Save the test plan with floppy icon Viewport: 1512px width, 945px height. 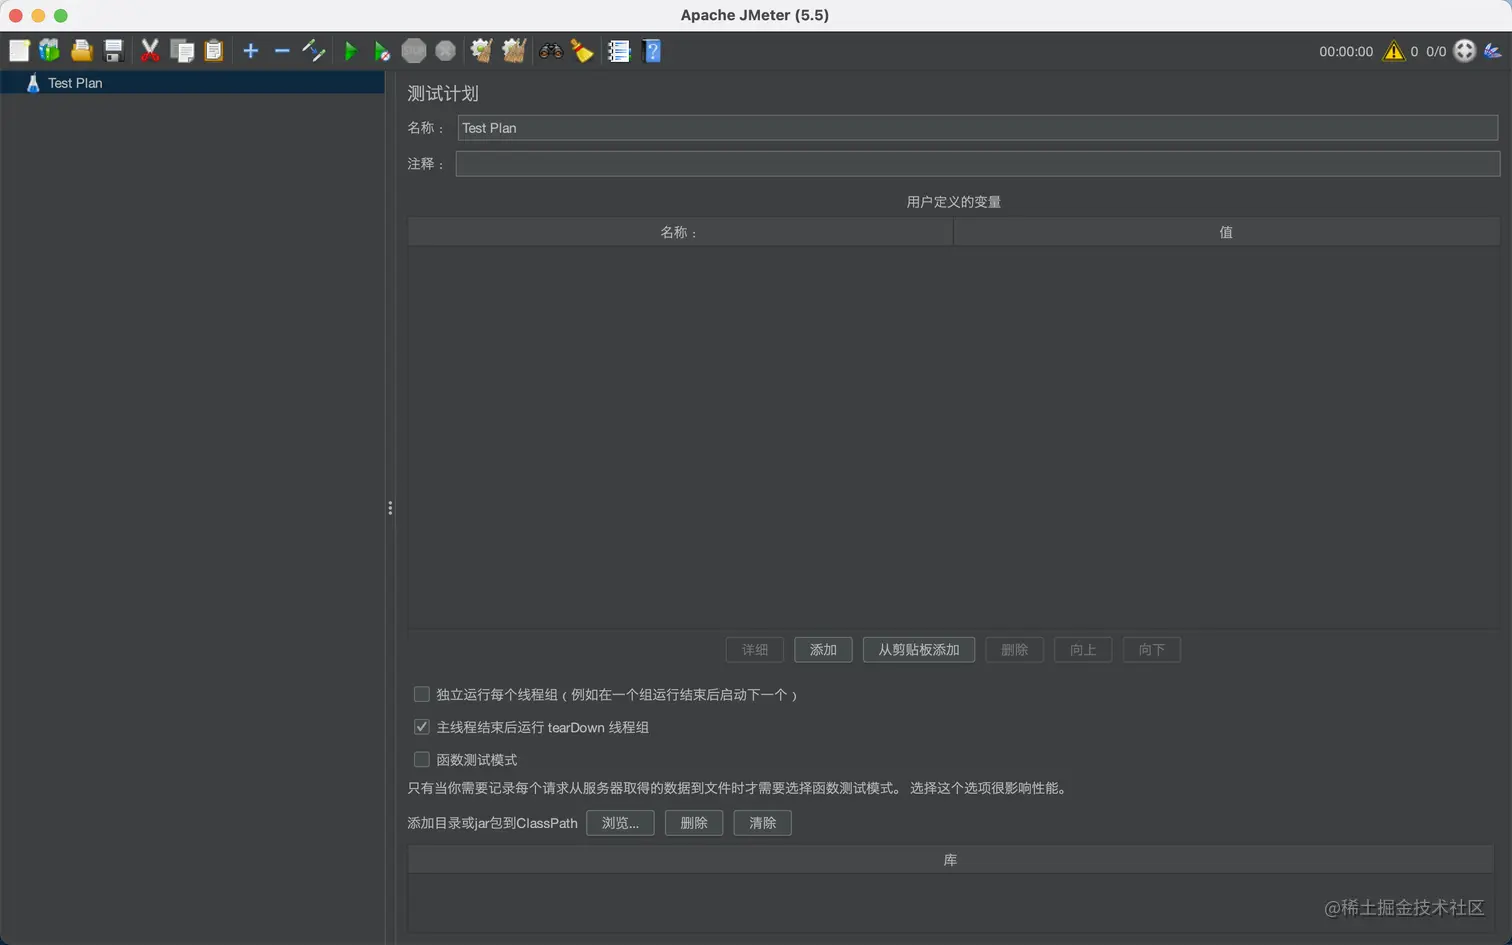point(114,51)
